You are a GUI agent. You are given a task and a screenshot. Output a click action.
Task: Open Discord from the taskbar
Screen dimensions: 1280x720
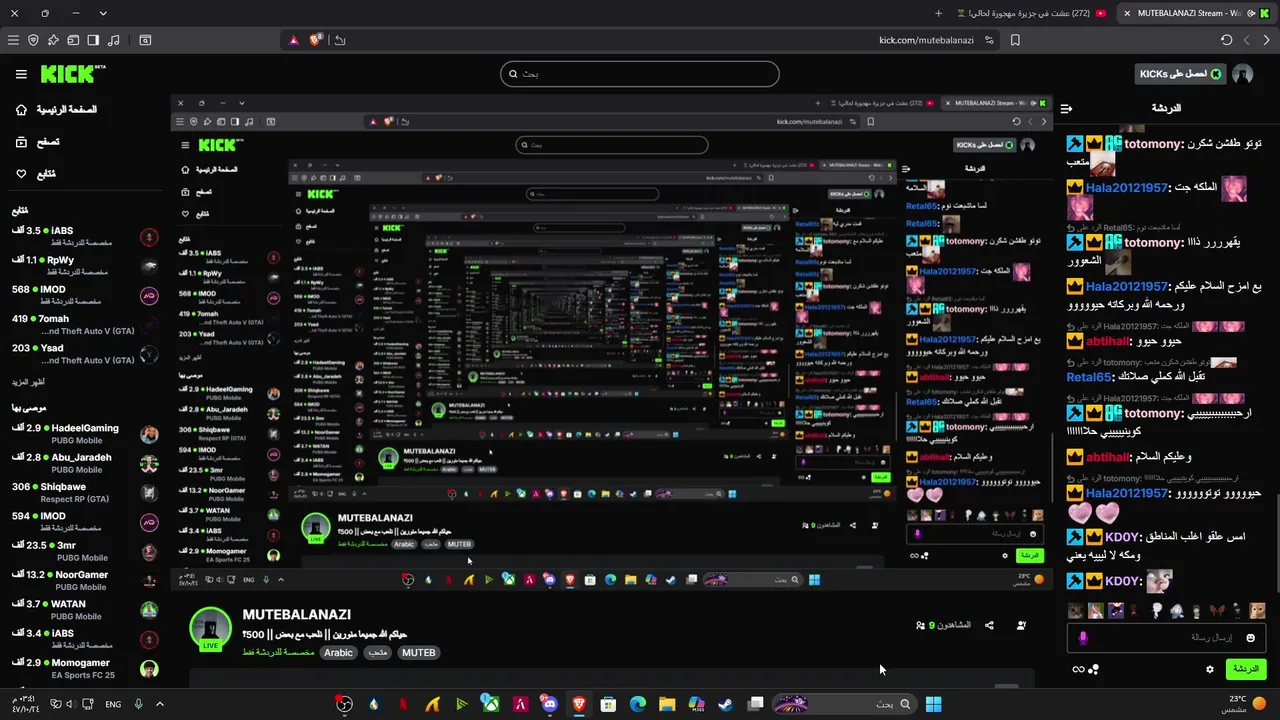pyautogui.click(x=549, y=704)
